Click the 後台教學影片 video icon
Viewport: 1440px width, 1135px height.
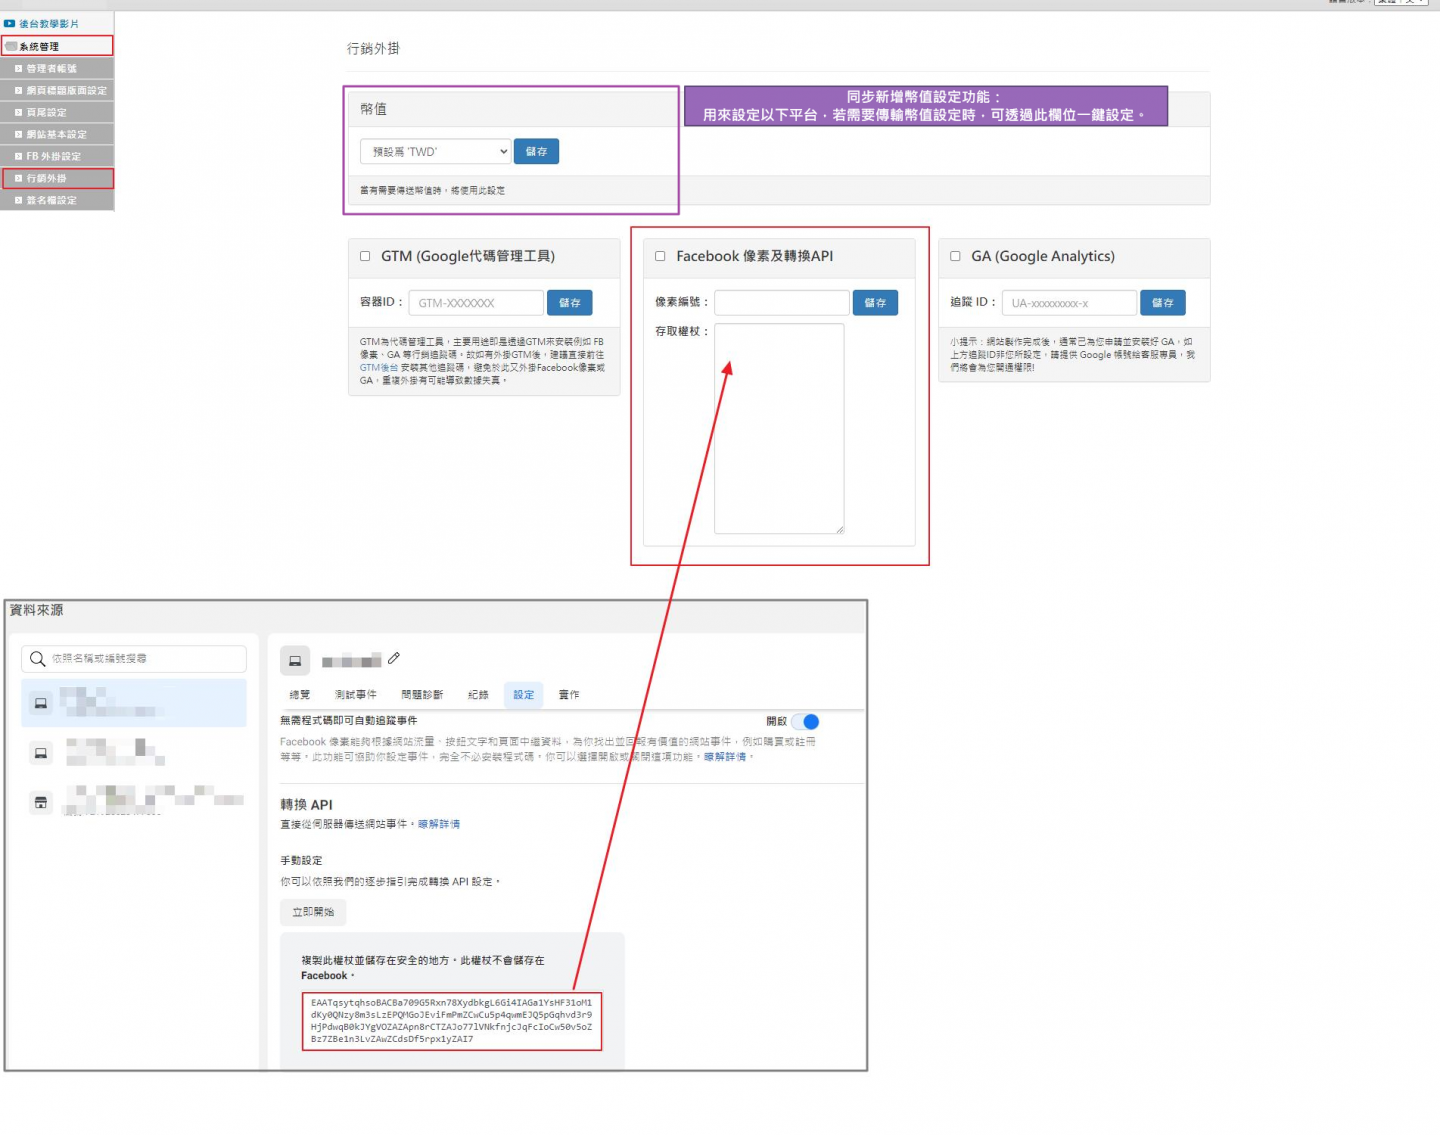10,23
